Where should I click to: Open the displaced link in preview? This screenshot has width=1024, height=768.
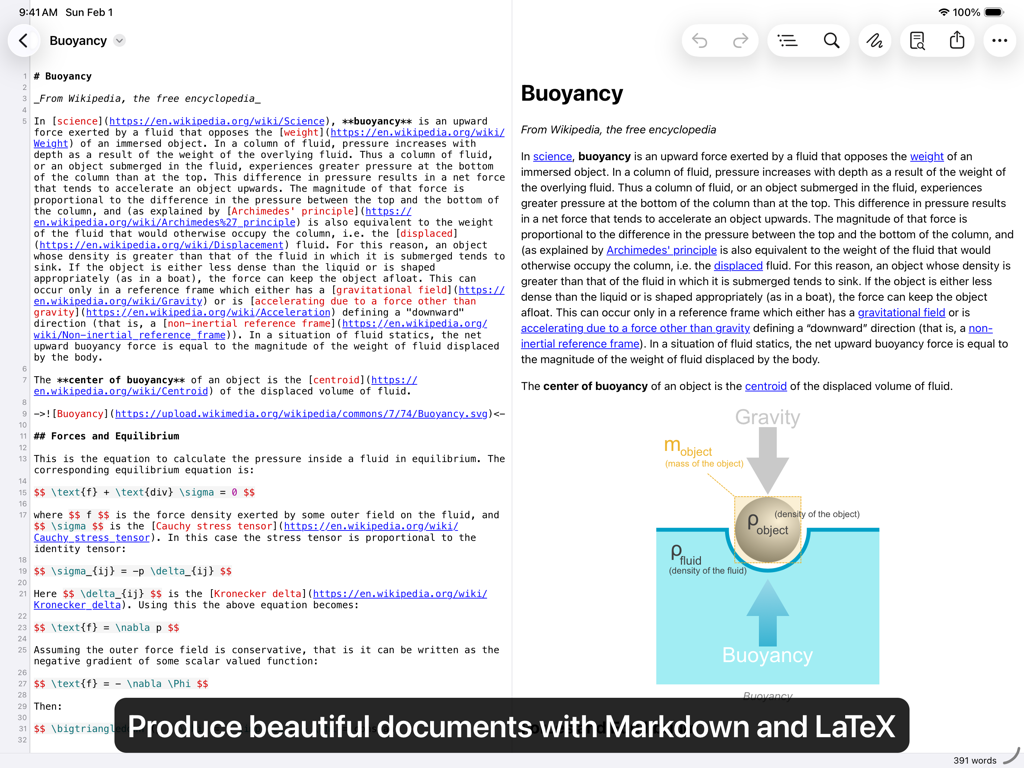pyautogui.click(x=738, y=266)
